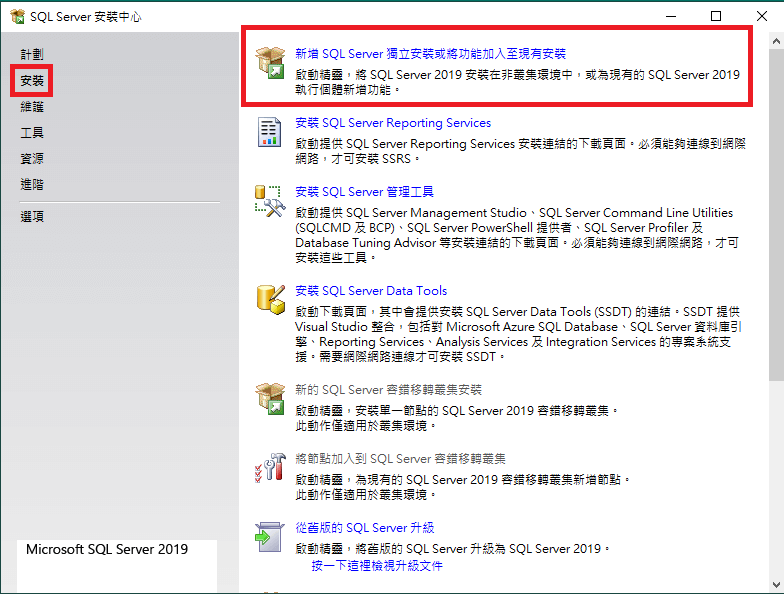
Task: Click the add node to cluster icon
Action: pyautogui.click(x=270, y=466)
